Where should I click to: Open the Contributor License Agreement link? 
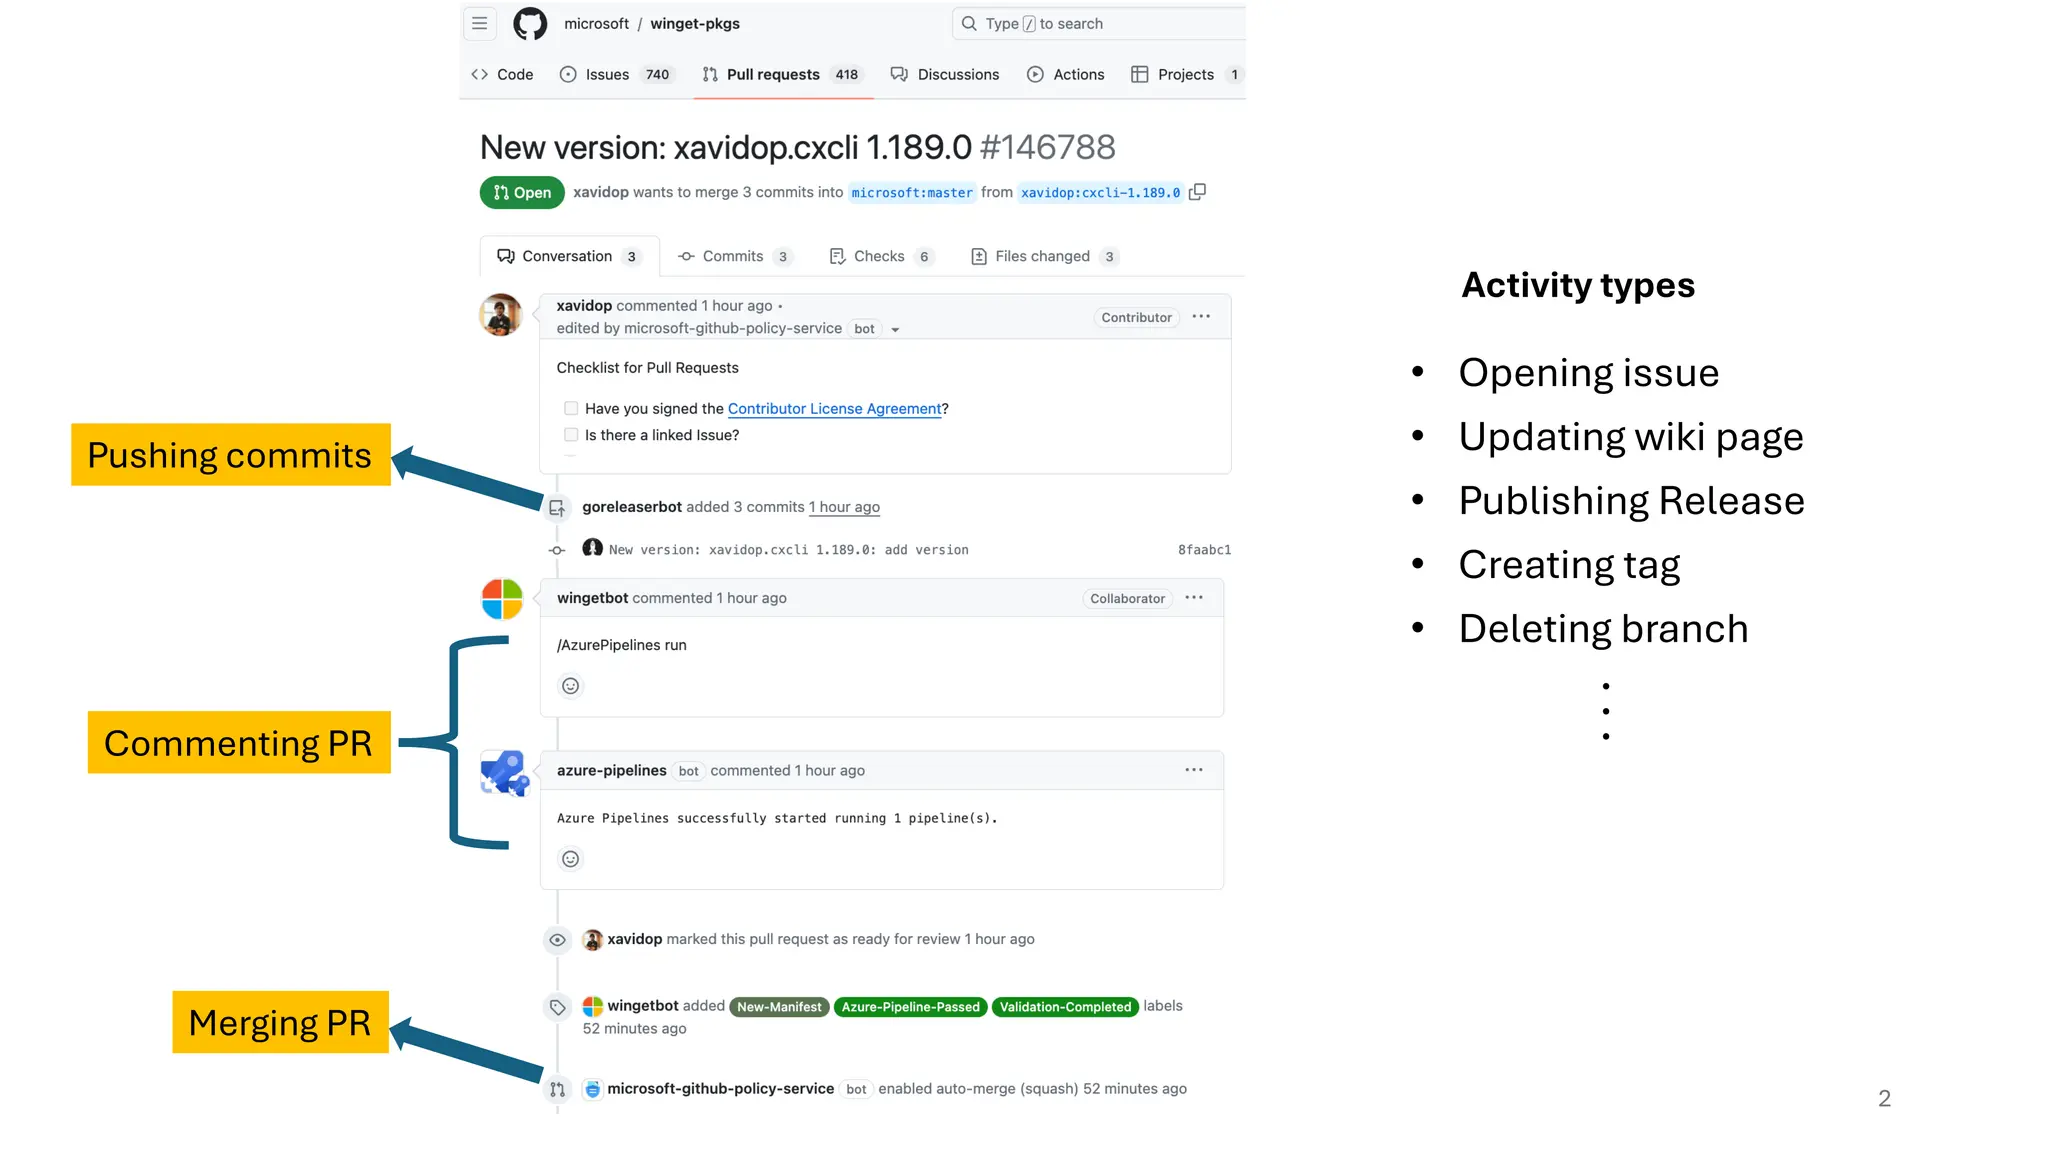[834, 408]
